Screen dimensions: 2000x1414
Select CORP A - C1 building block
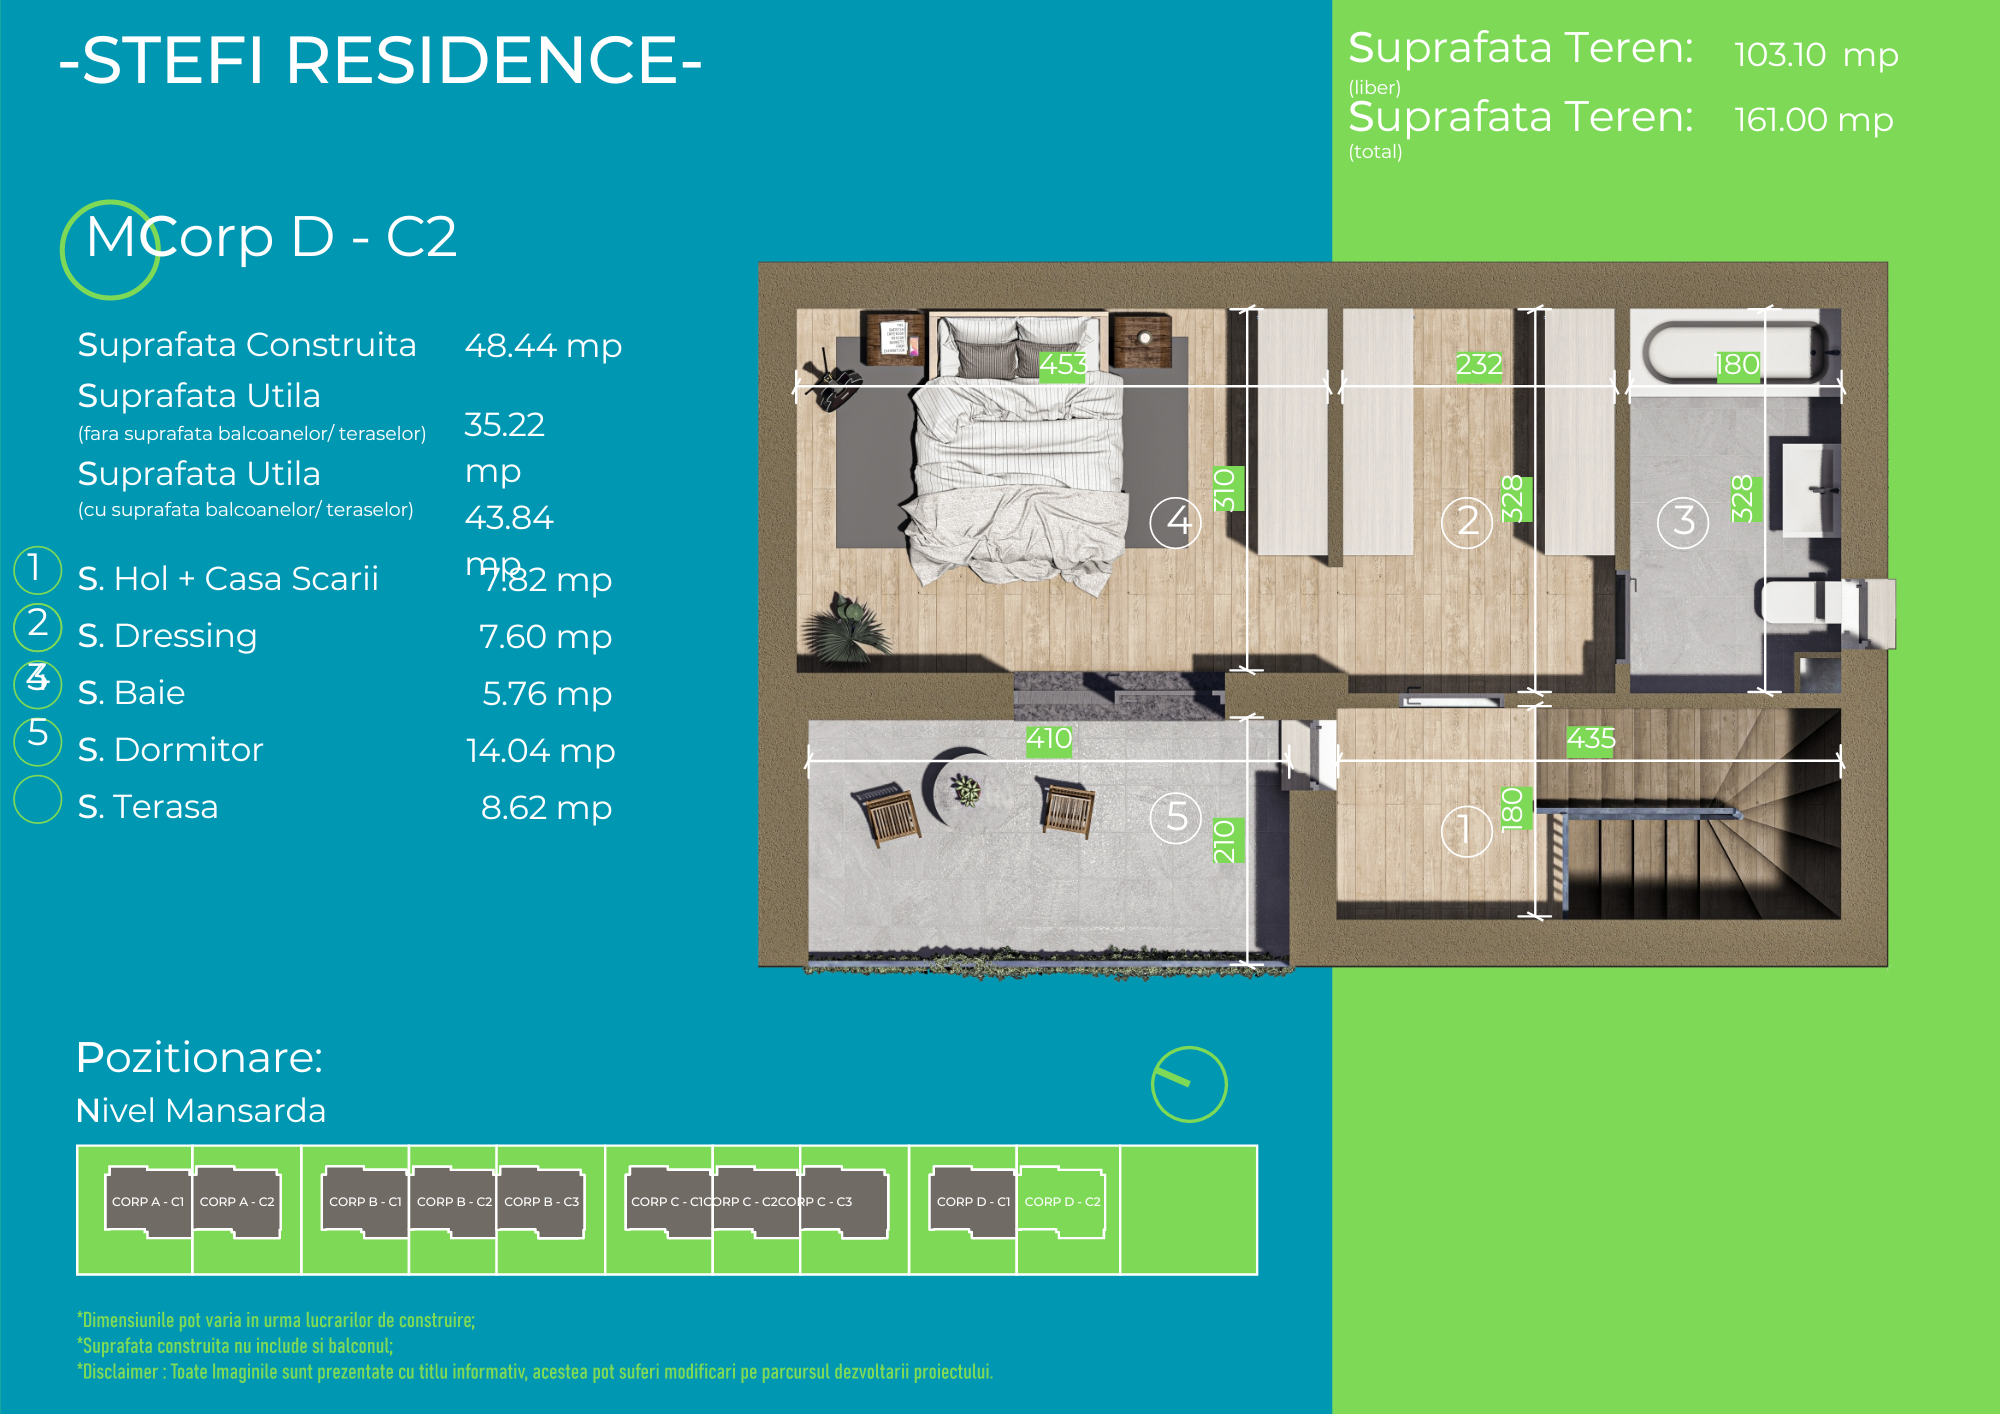click(148, 1202)
